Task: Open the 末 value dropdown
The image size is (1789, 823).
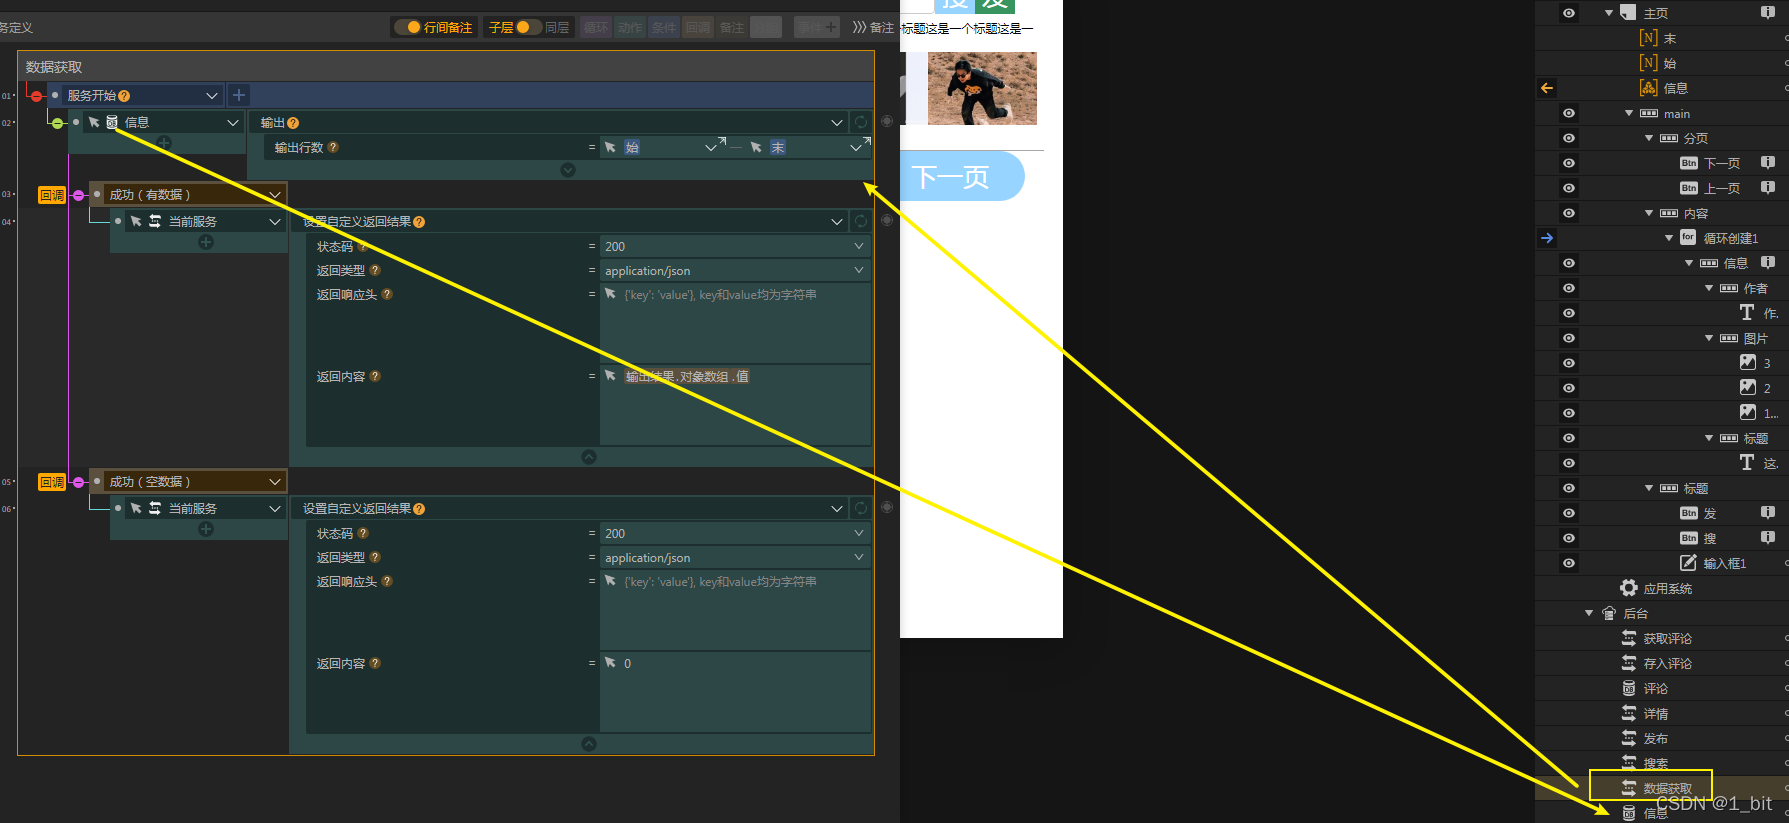Action: 856,147
